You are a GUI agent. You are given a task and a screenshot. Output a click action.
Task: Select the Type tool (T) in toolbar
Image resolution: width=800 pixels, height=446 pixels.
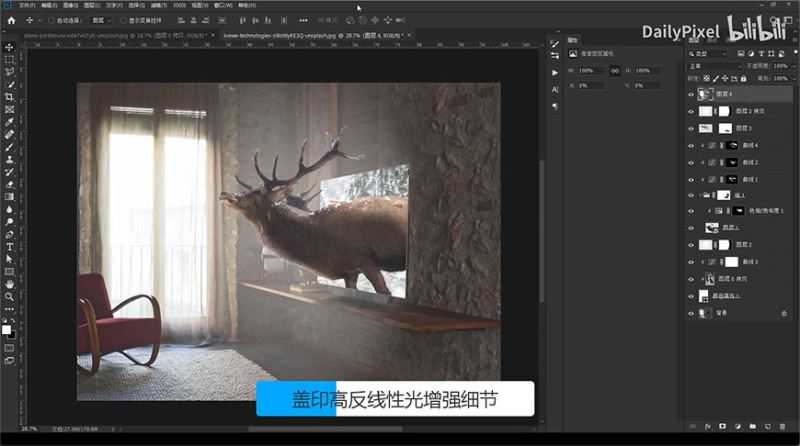click(9, 246)
